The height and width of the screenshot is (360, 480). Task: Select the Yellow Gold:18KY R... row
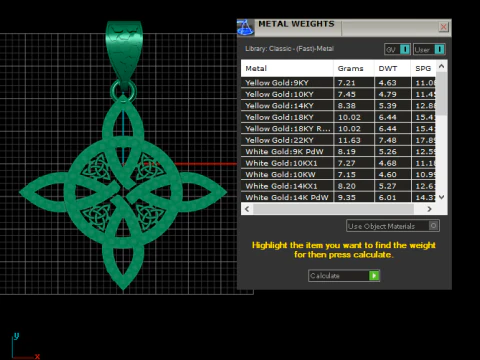338,129
